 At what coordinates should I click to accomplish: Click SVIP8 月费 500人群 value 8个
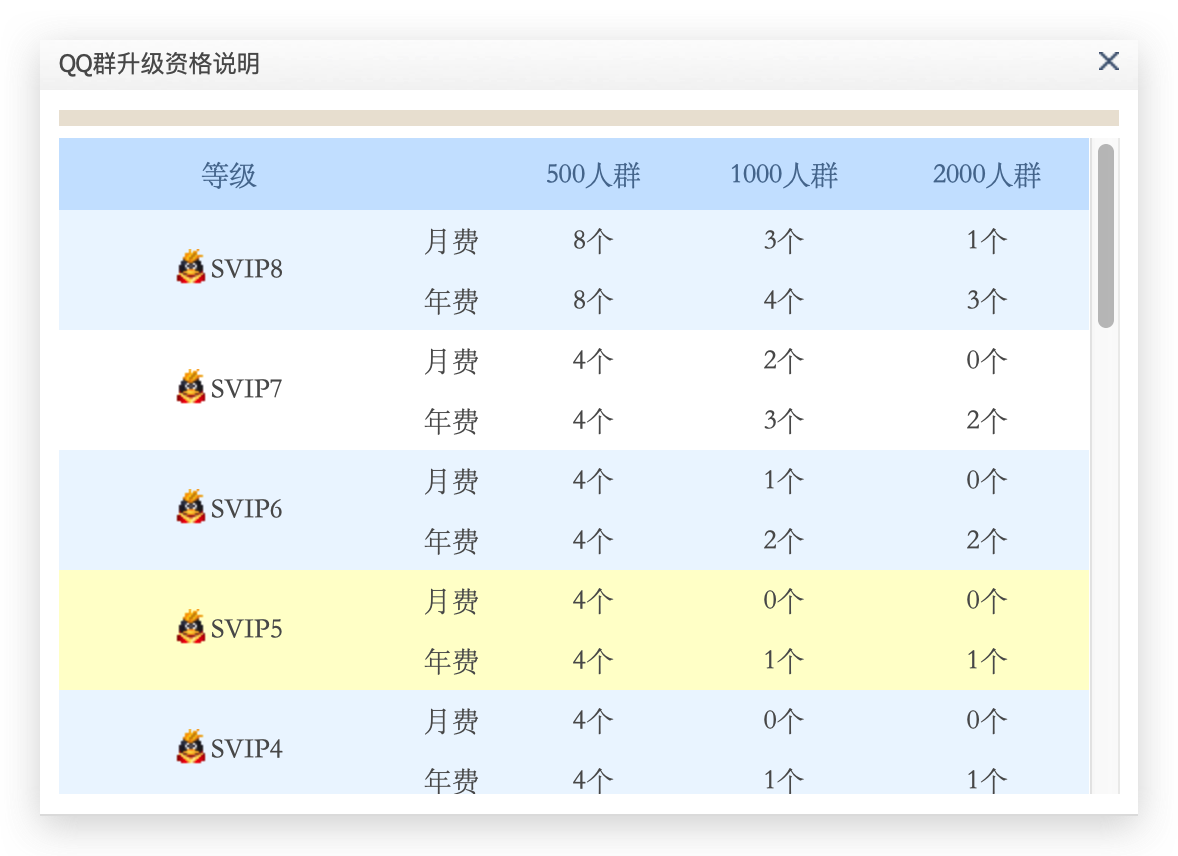click(593, 241)
